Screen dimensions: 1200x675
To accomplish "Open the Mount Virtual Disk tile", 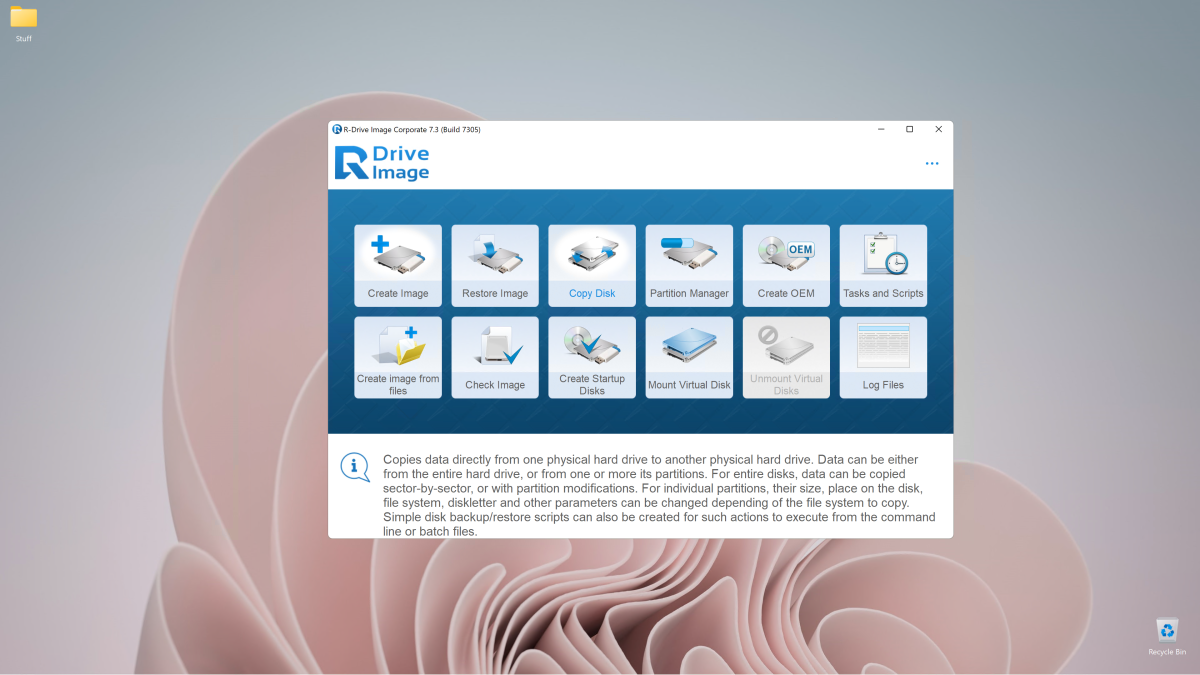I will [689, 357].
